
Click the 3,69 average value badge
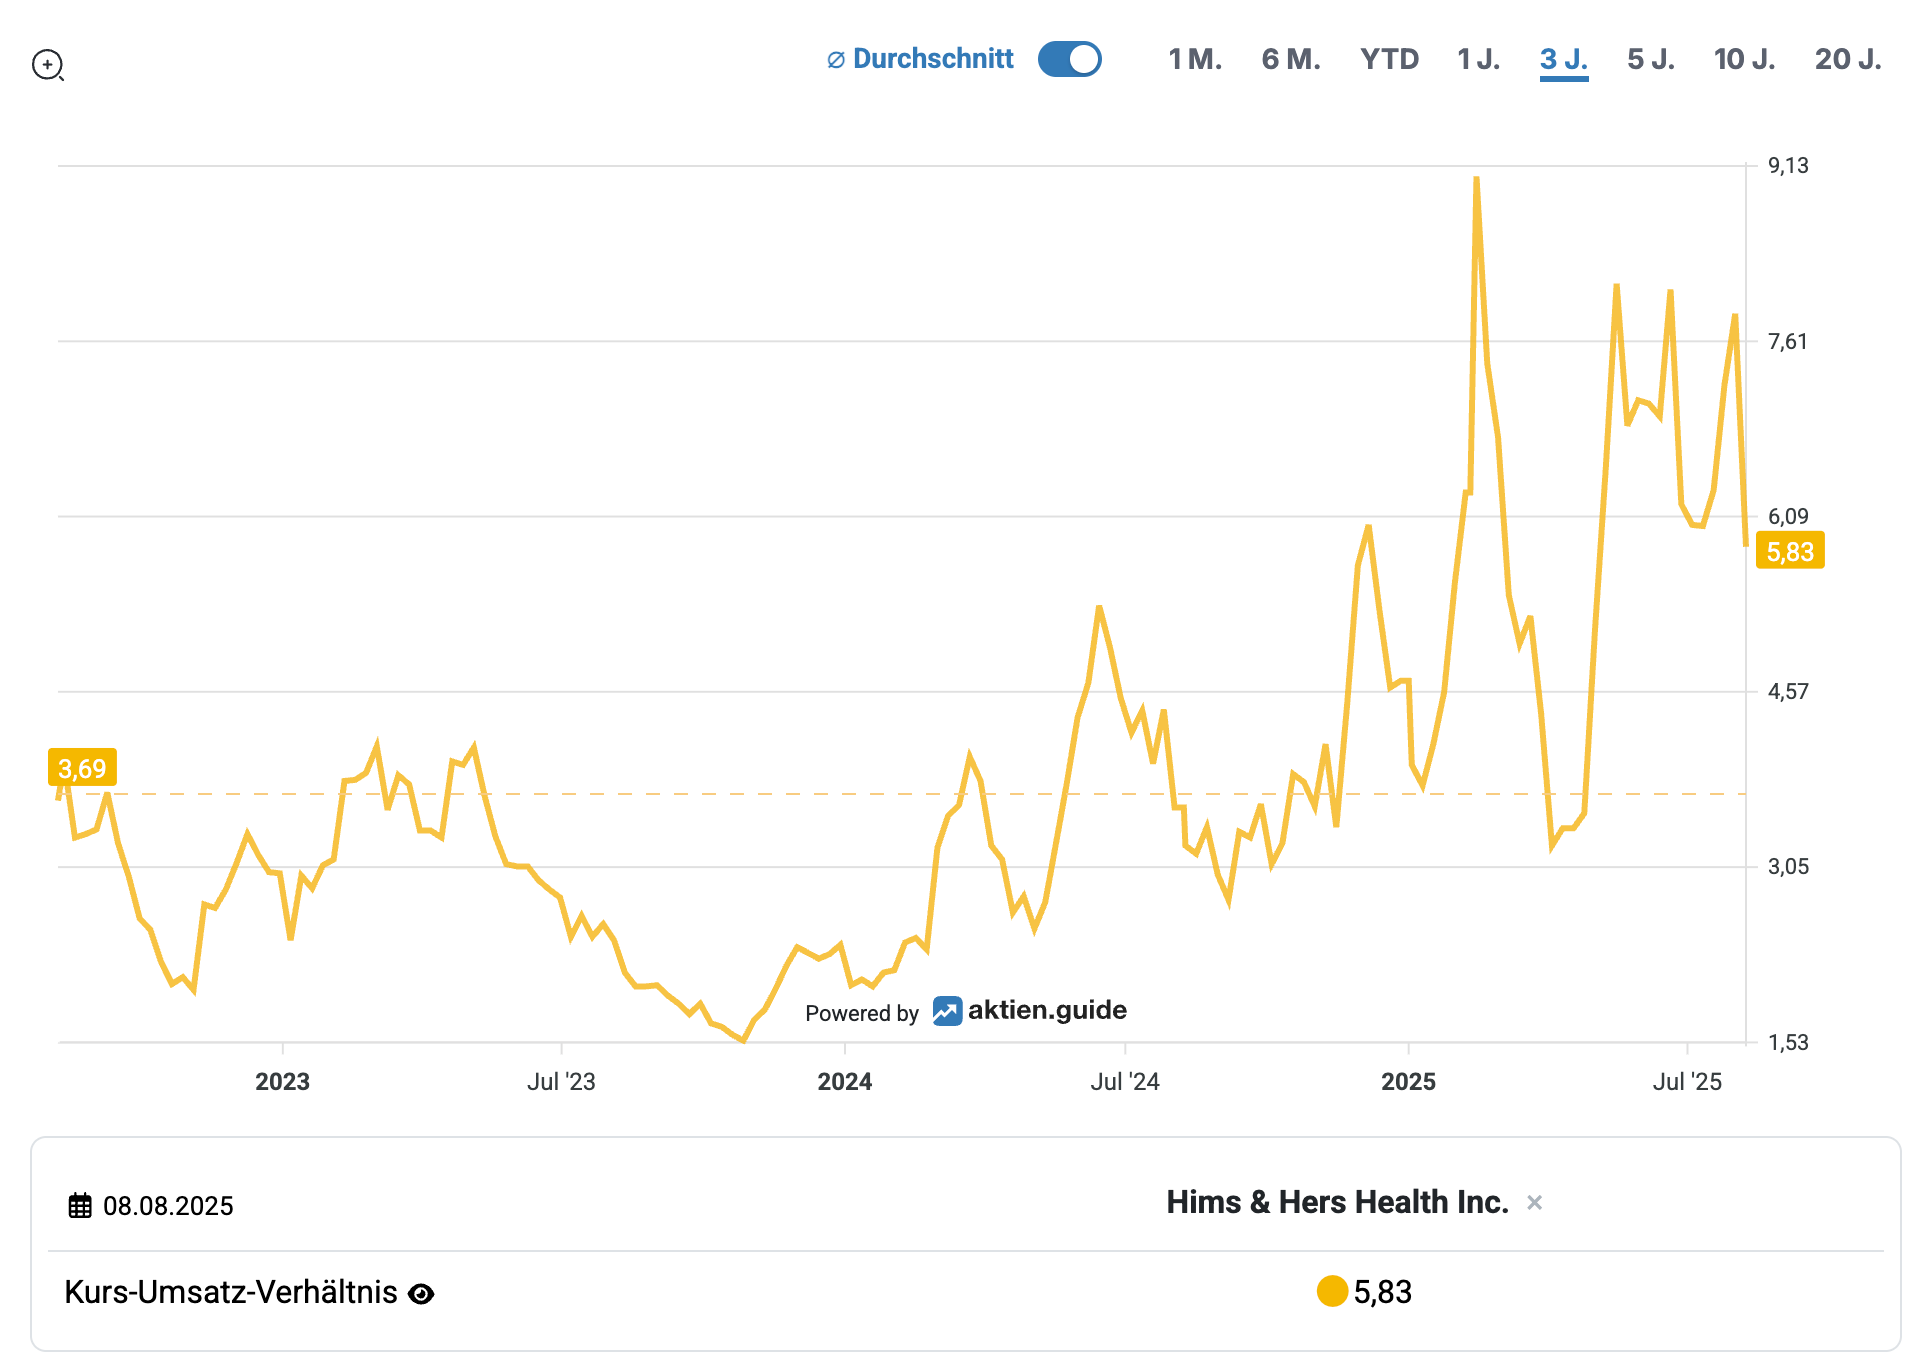pyautogui.click(x=82, y=768)
